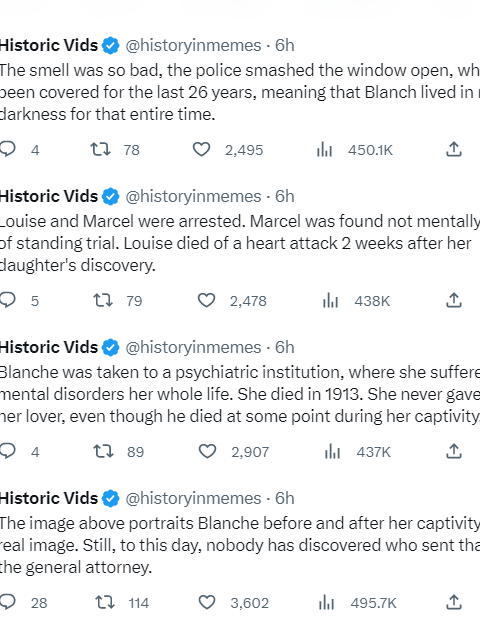Open the 6h timestamp on third tweet

pos(284,347)
